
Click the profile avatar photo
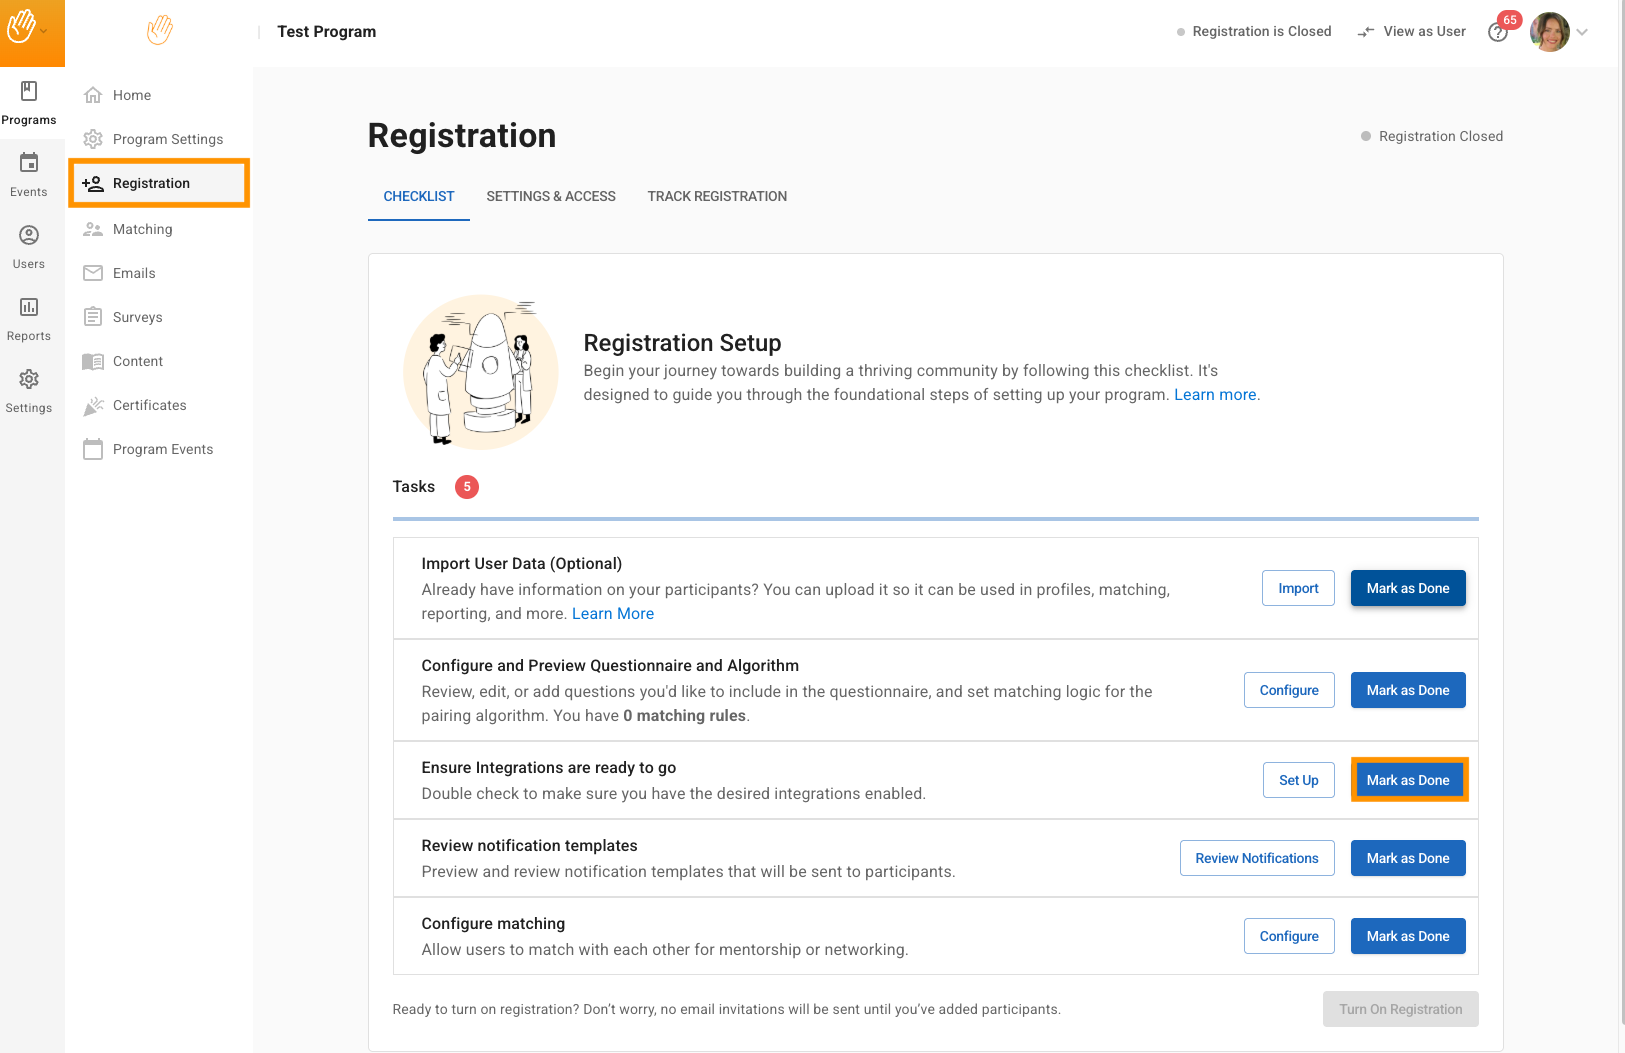pyautogui.click(x=1549, y=32)
